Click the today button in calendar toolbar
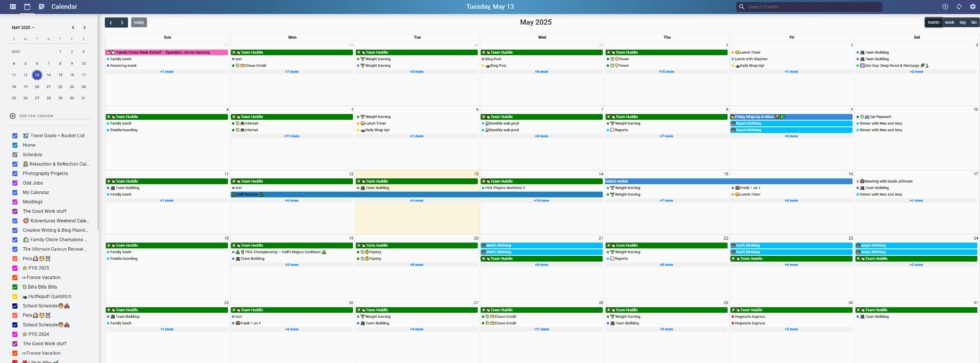 pyautogui.click(x=139, y=22)
